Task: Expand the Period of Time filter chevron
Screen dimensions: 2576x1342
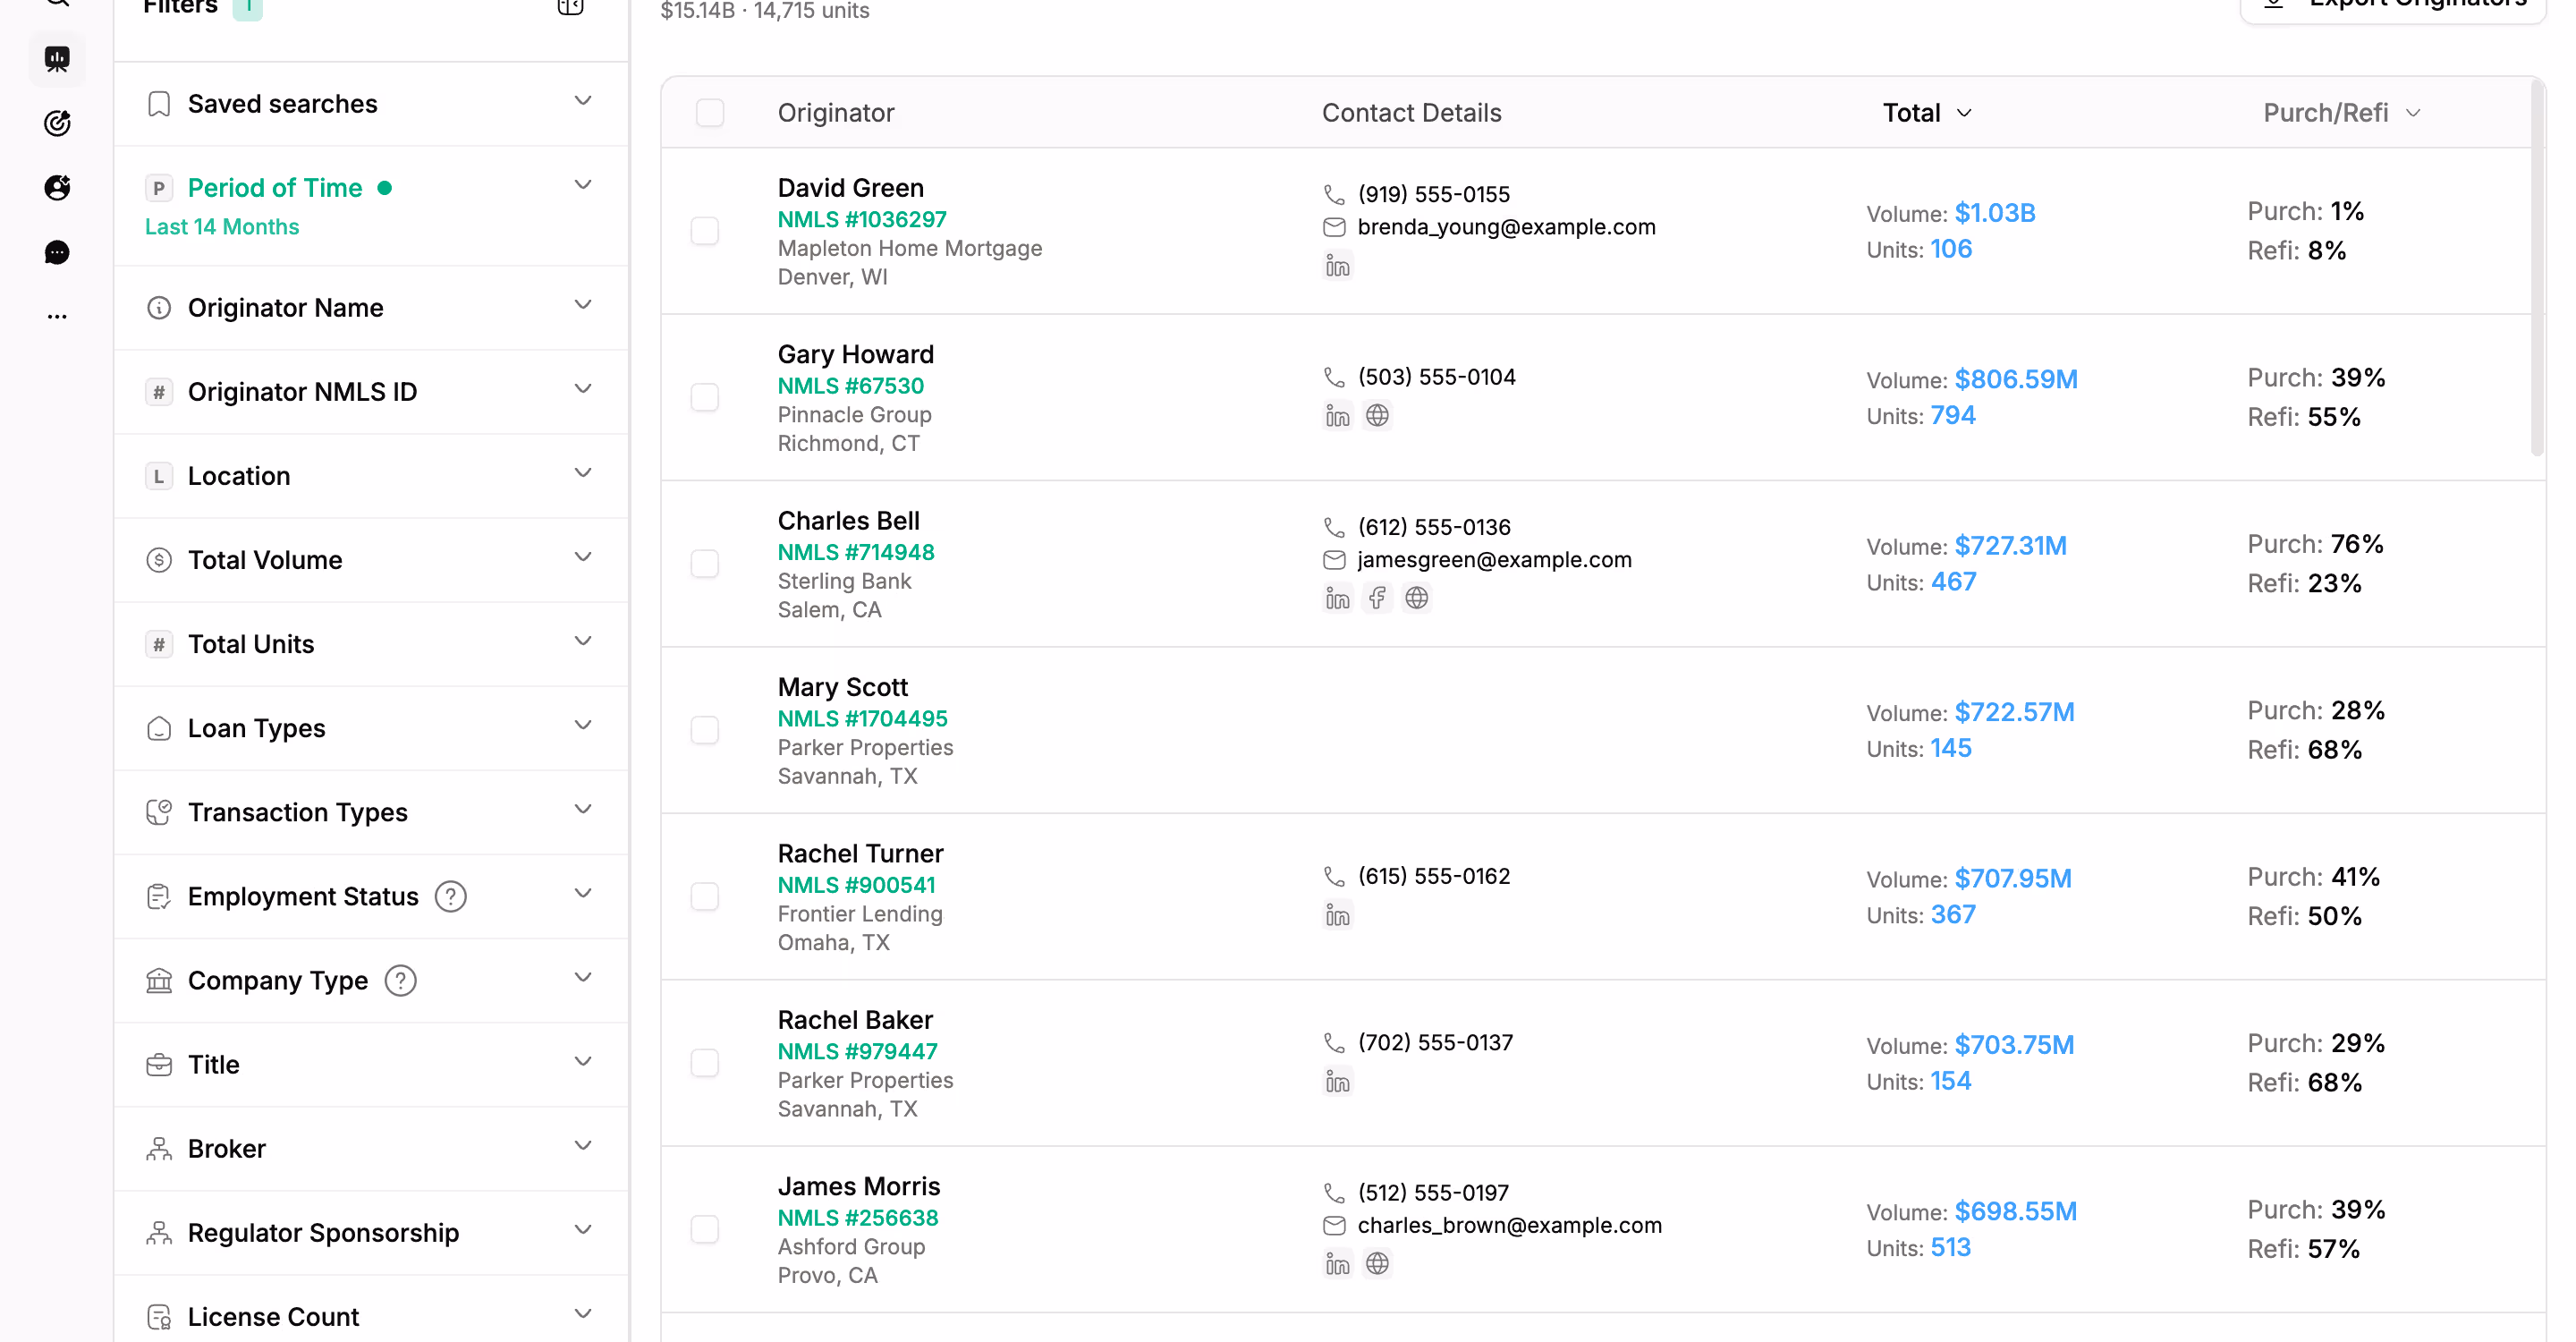Action: (x=583, y=185)
